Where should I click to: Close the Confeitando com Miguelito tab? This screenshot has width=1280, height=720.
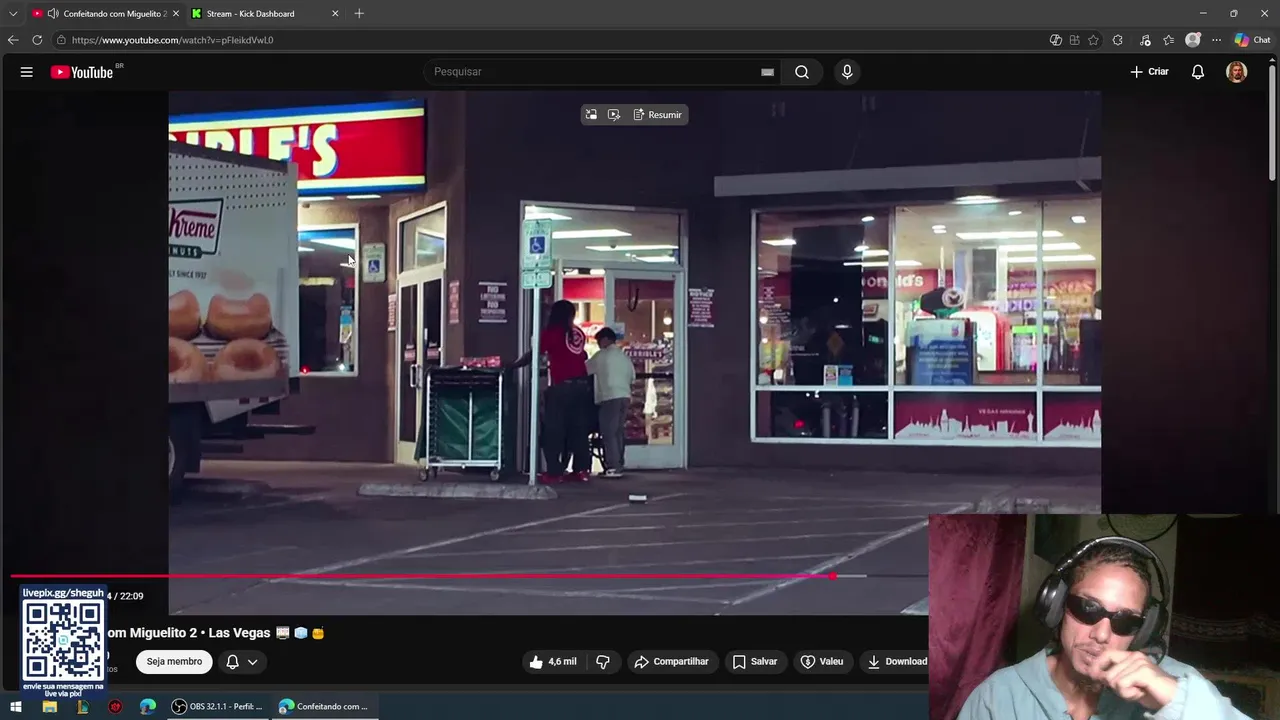[176, 14]
